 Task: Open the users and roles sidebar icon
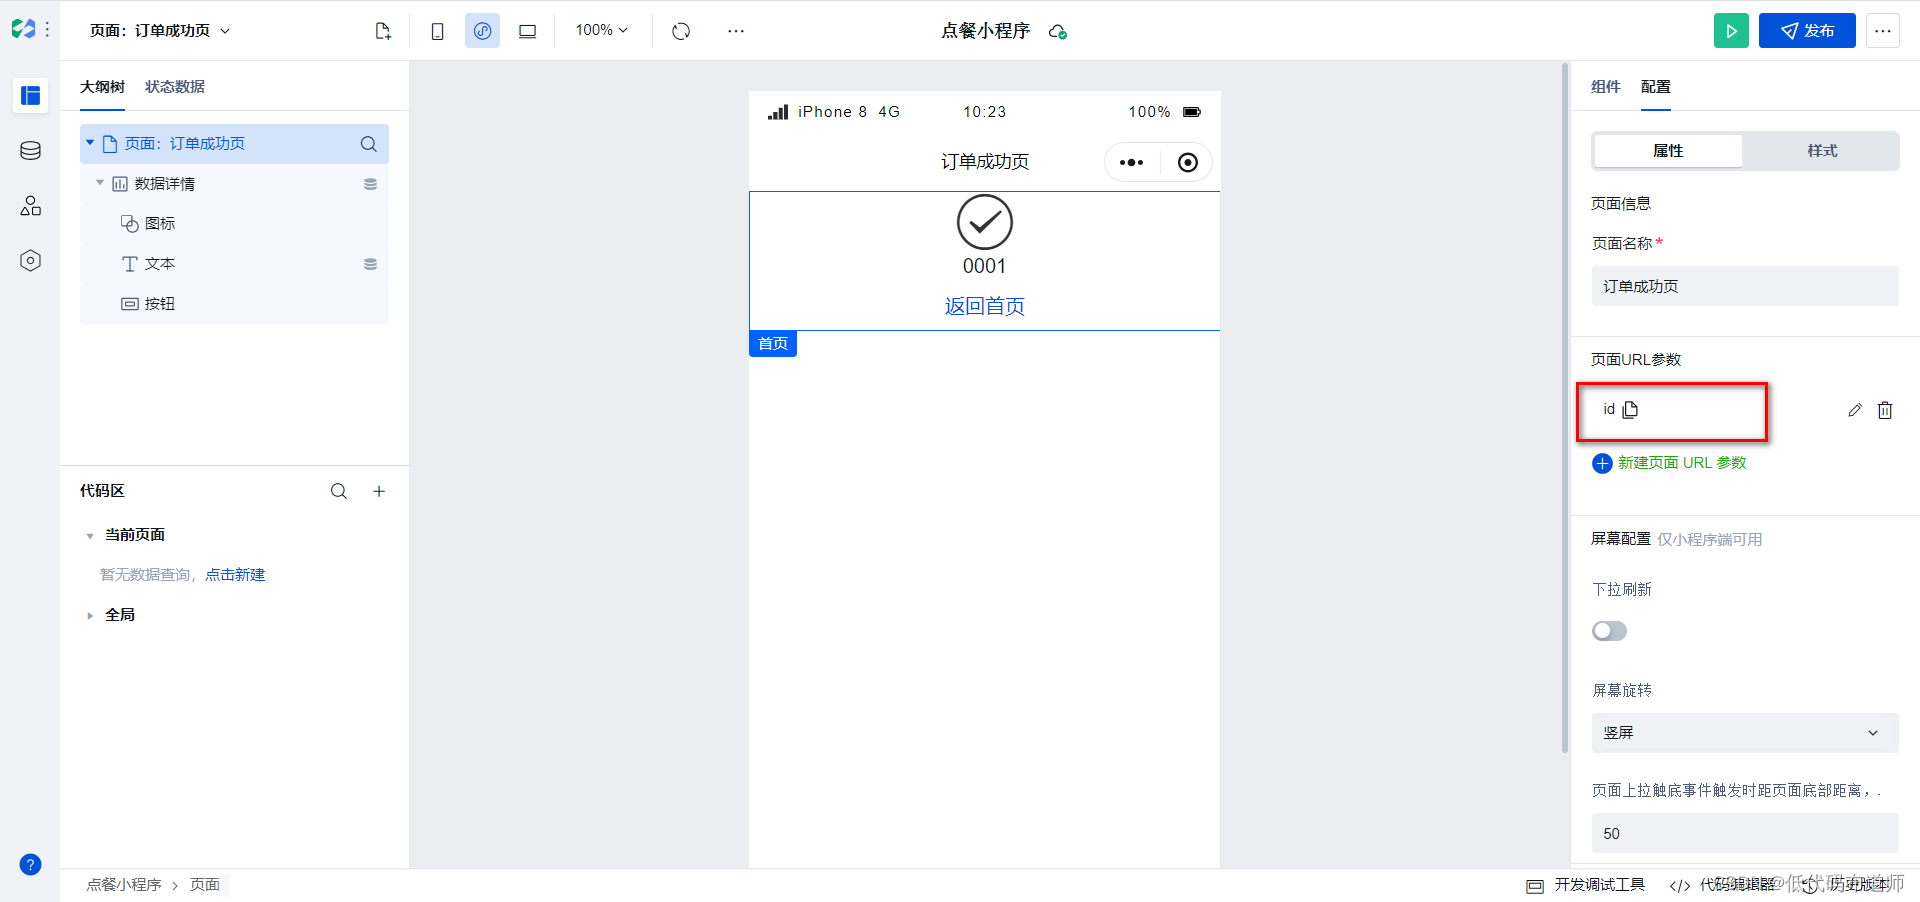(31, 206)
